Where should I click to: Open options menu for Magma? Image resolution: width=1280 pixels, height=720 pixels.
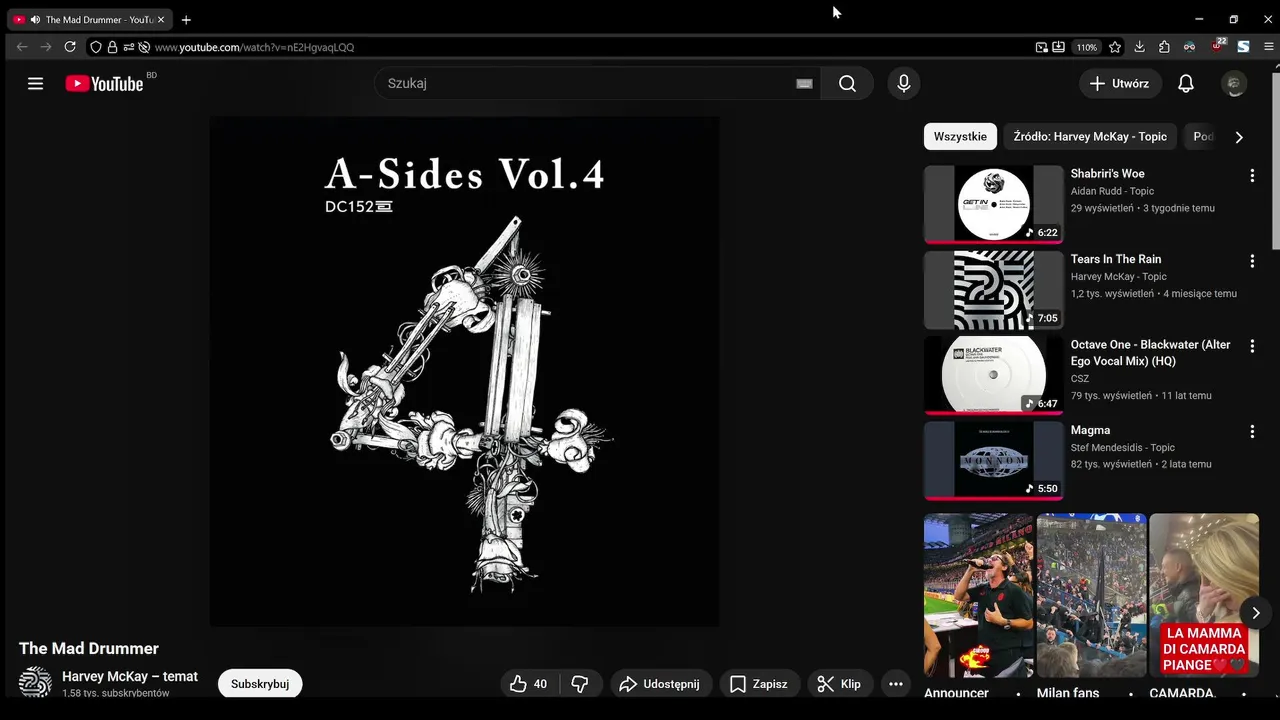pos(1252,432)
